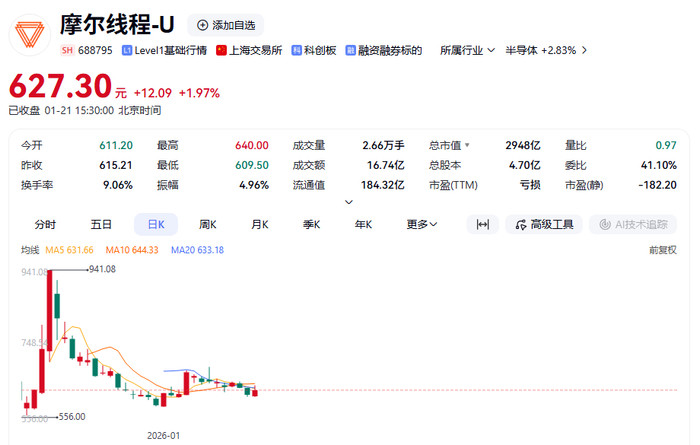
Task: Select the 周K chart tab
Action: point(208,225)
